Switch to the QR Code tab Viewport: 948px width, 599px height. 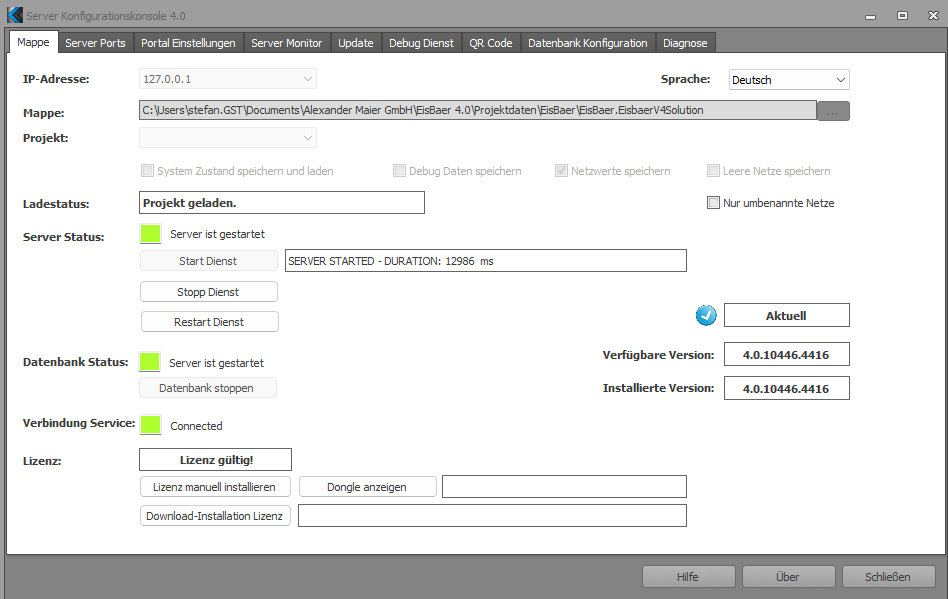[491, 43]
